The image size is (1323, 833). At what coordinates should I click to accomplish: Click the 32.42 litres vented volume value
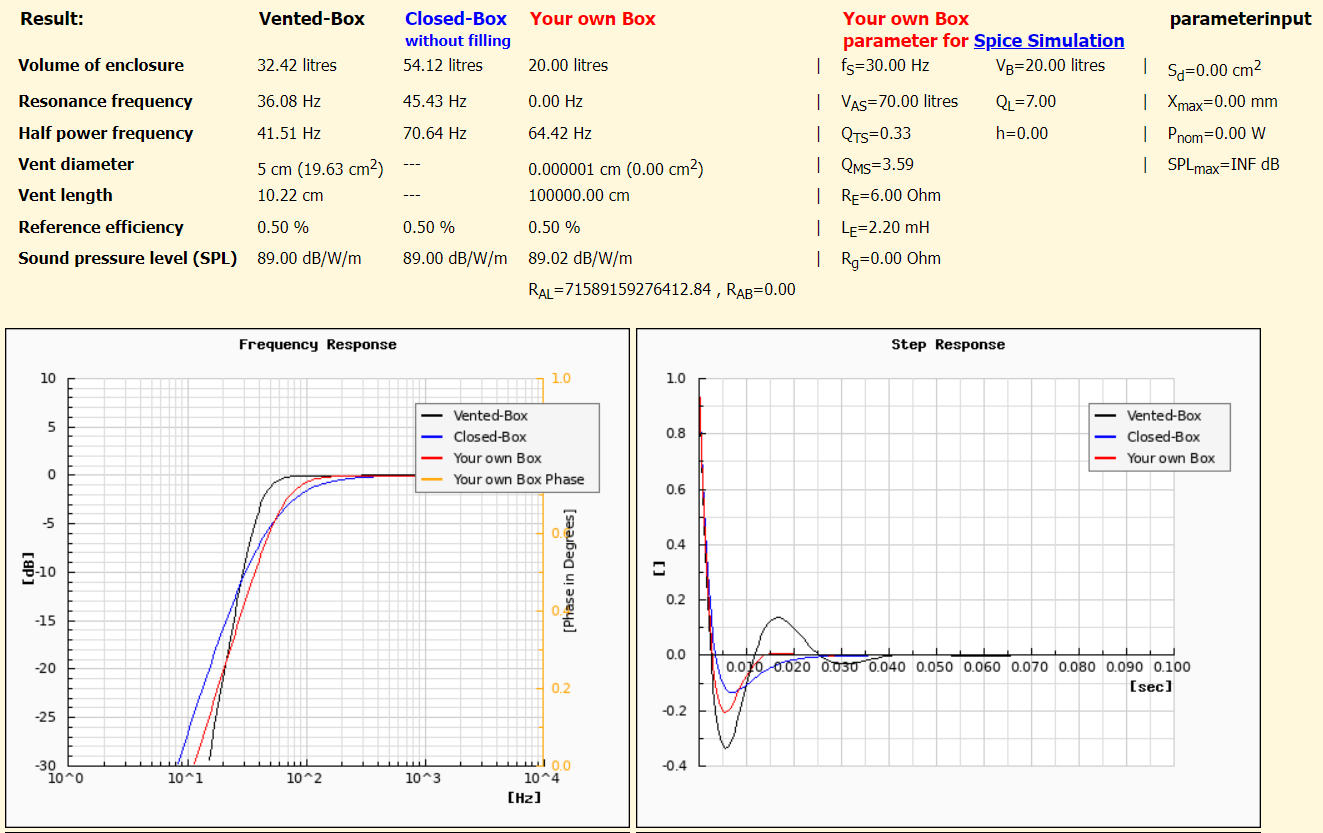(297, 65)
